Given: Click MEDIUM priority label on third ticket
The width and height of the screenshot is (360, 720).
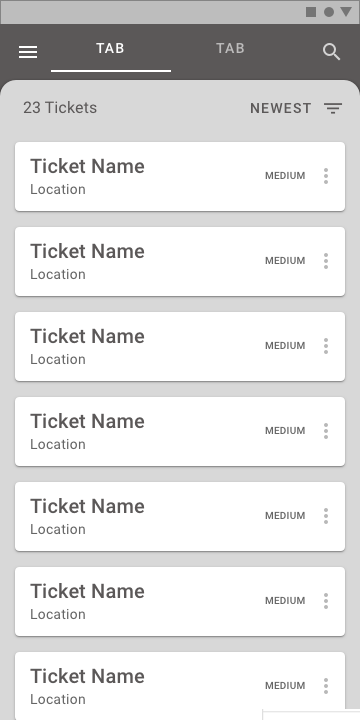Looking at the screenshot, I should click(x=285, y=346).
